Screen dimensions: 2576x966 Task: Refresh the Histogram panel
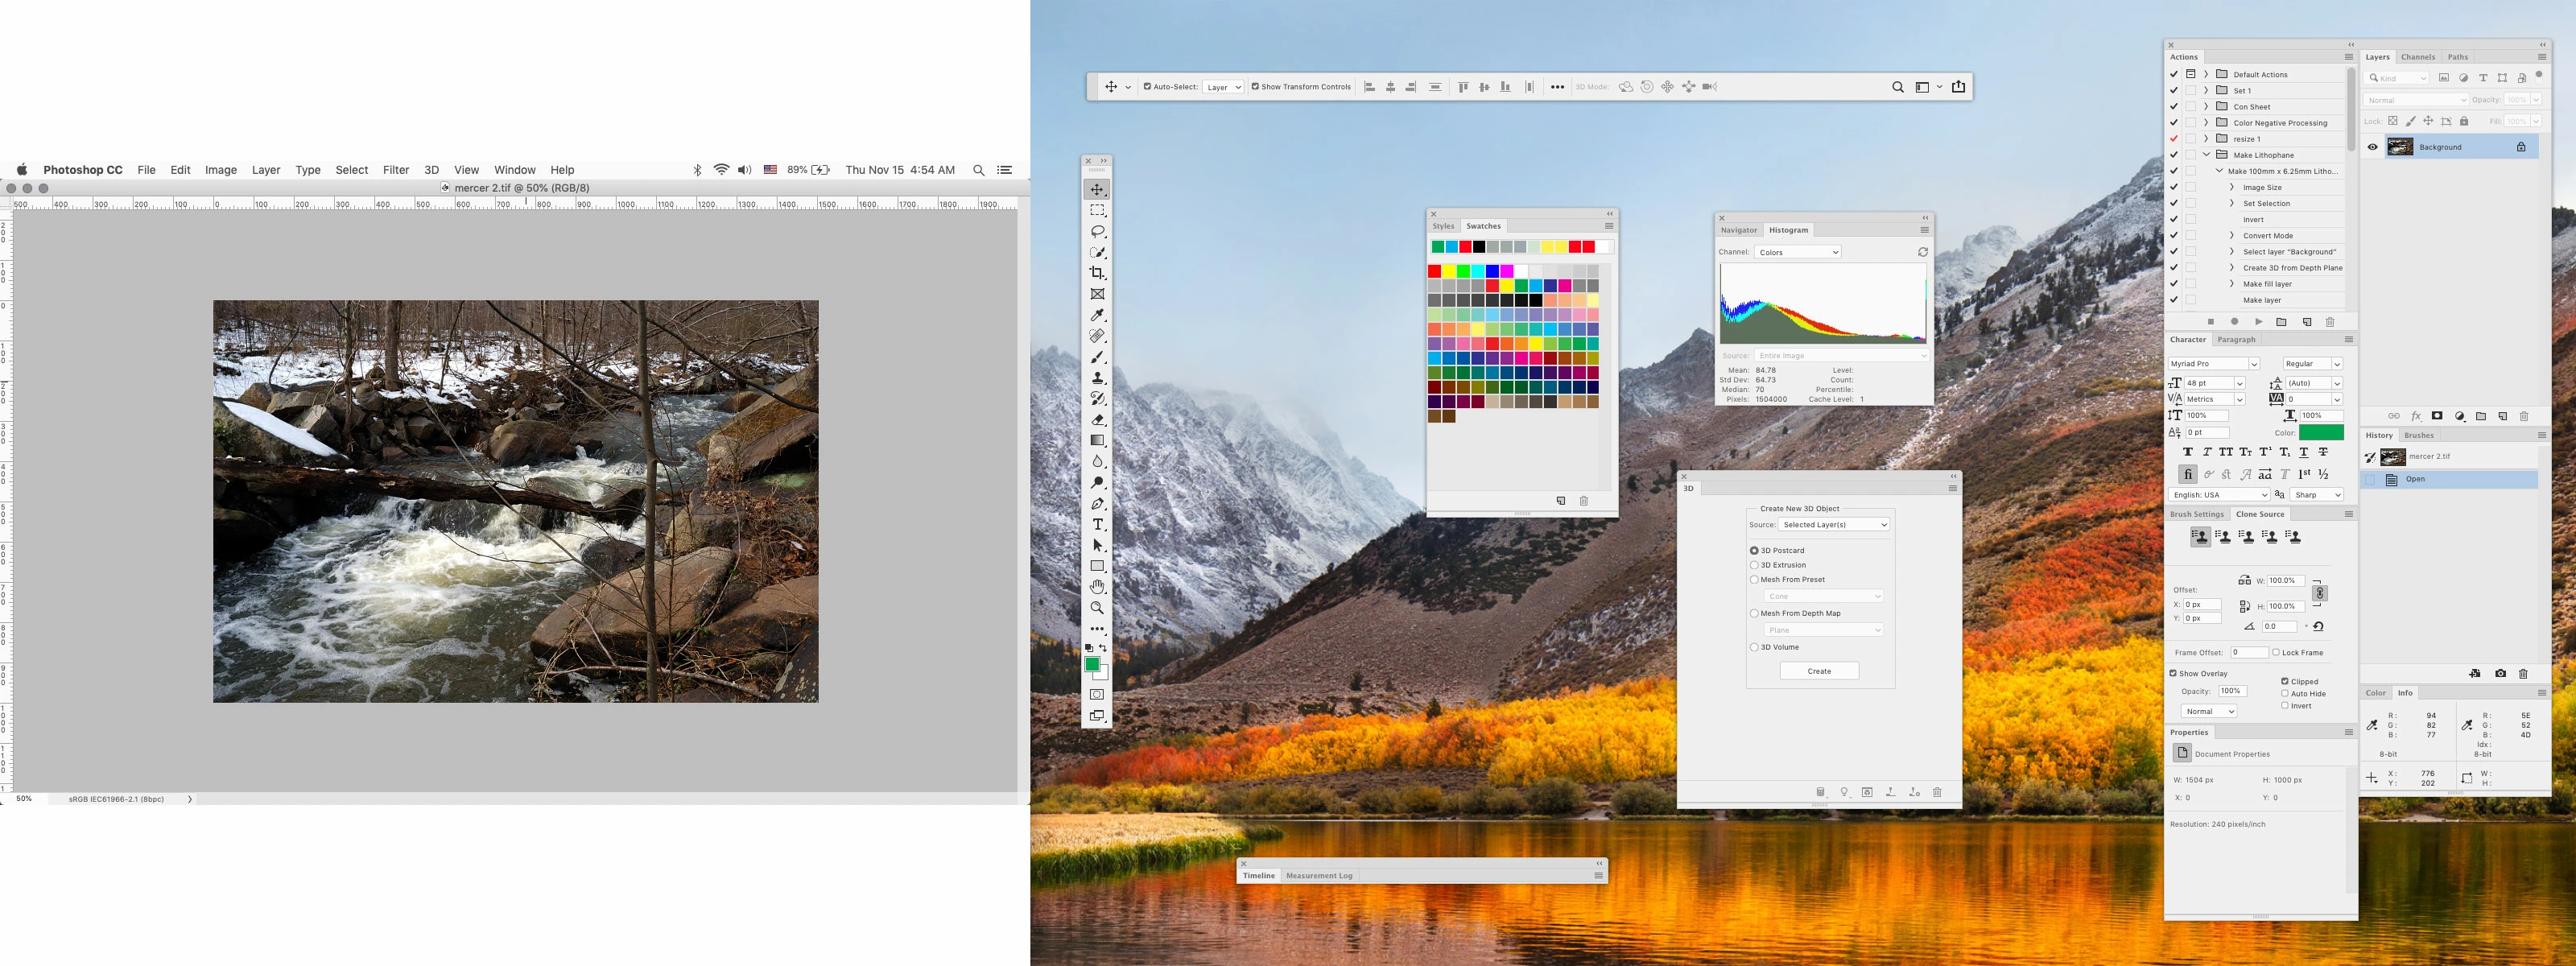(x=1922, y=252)
